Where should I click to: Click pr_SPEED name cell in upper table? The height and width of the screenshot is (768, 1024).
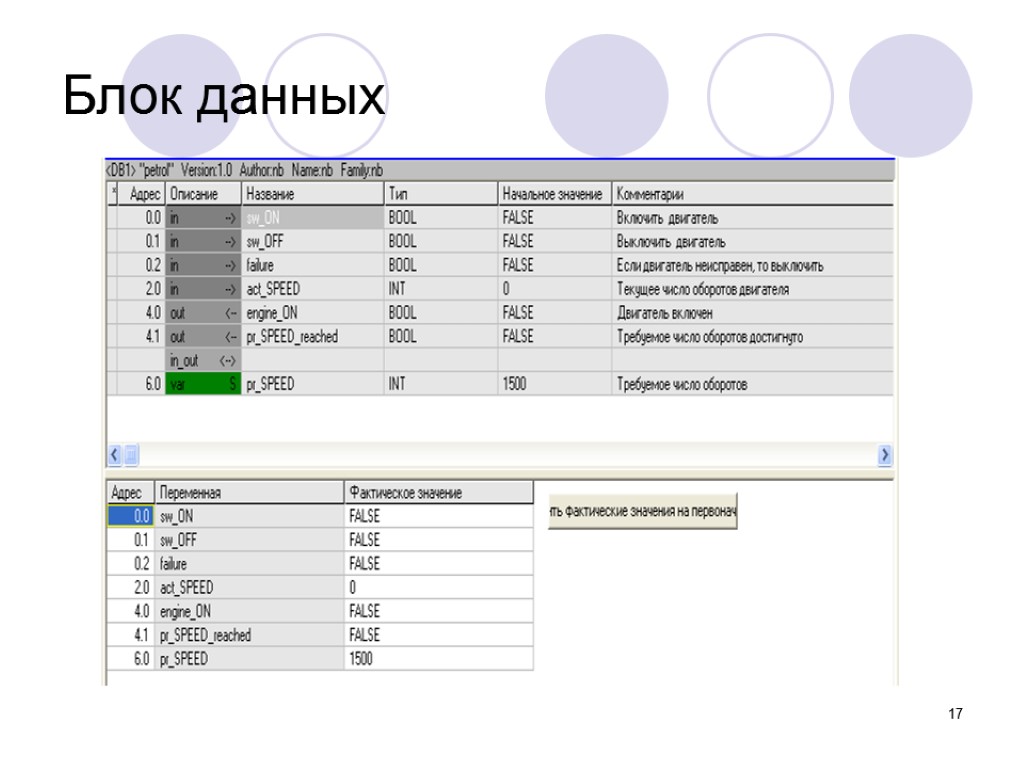313,384
